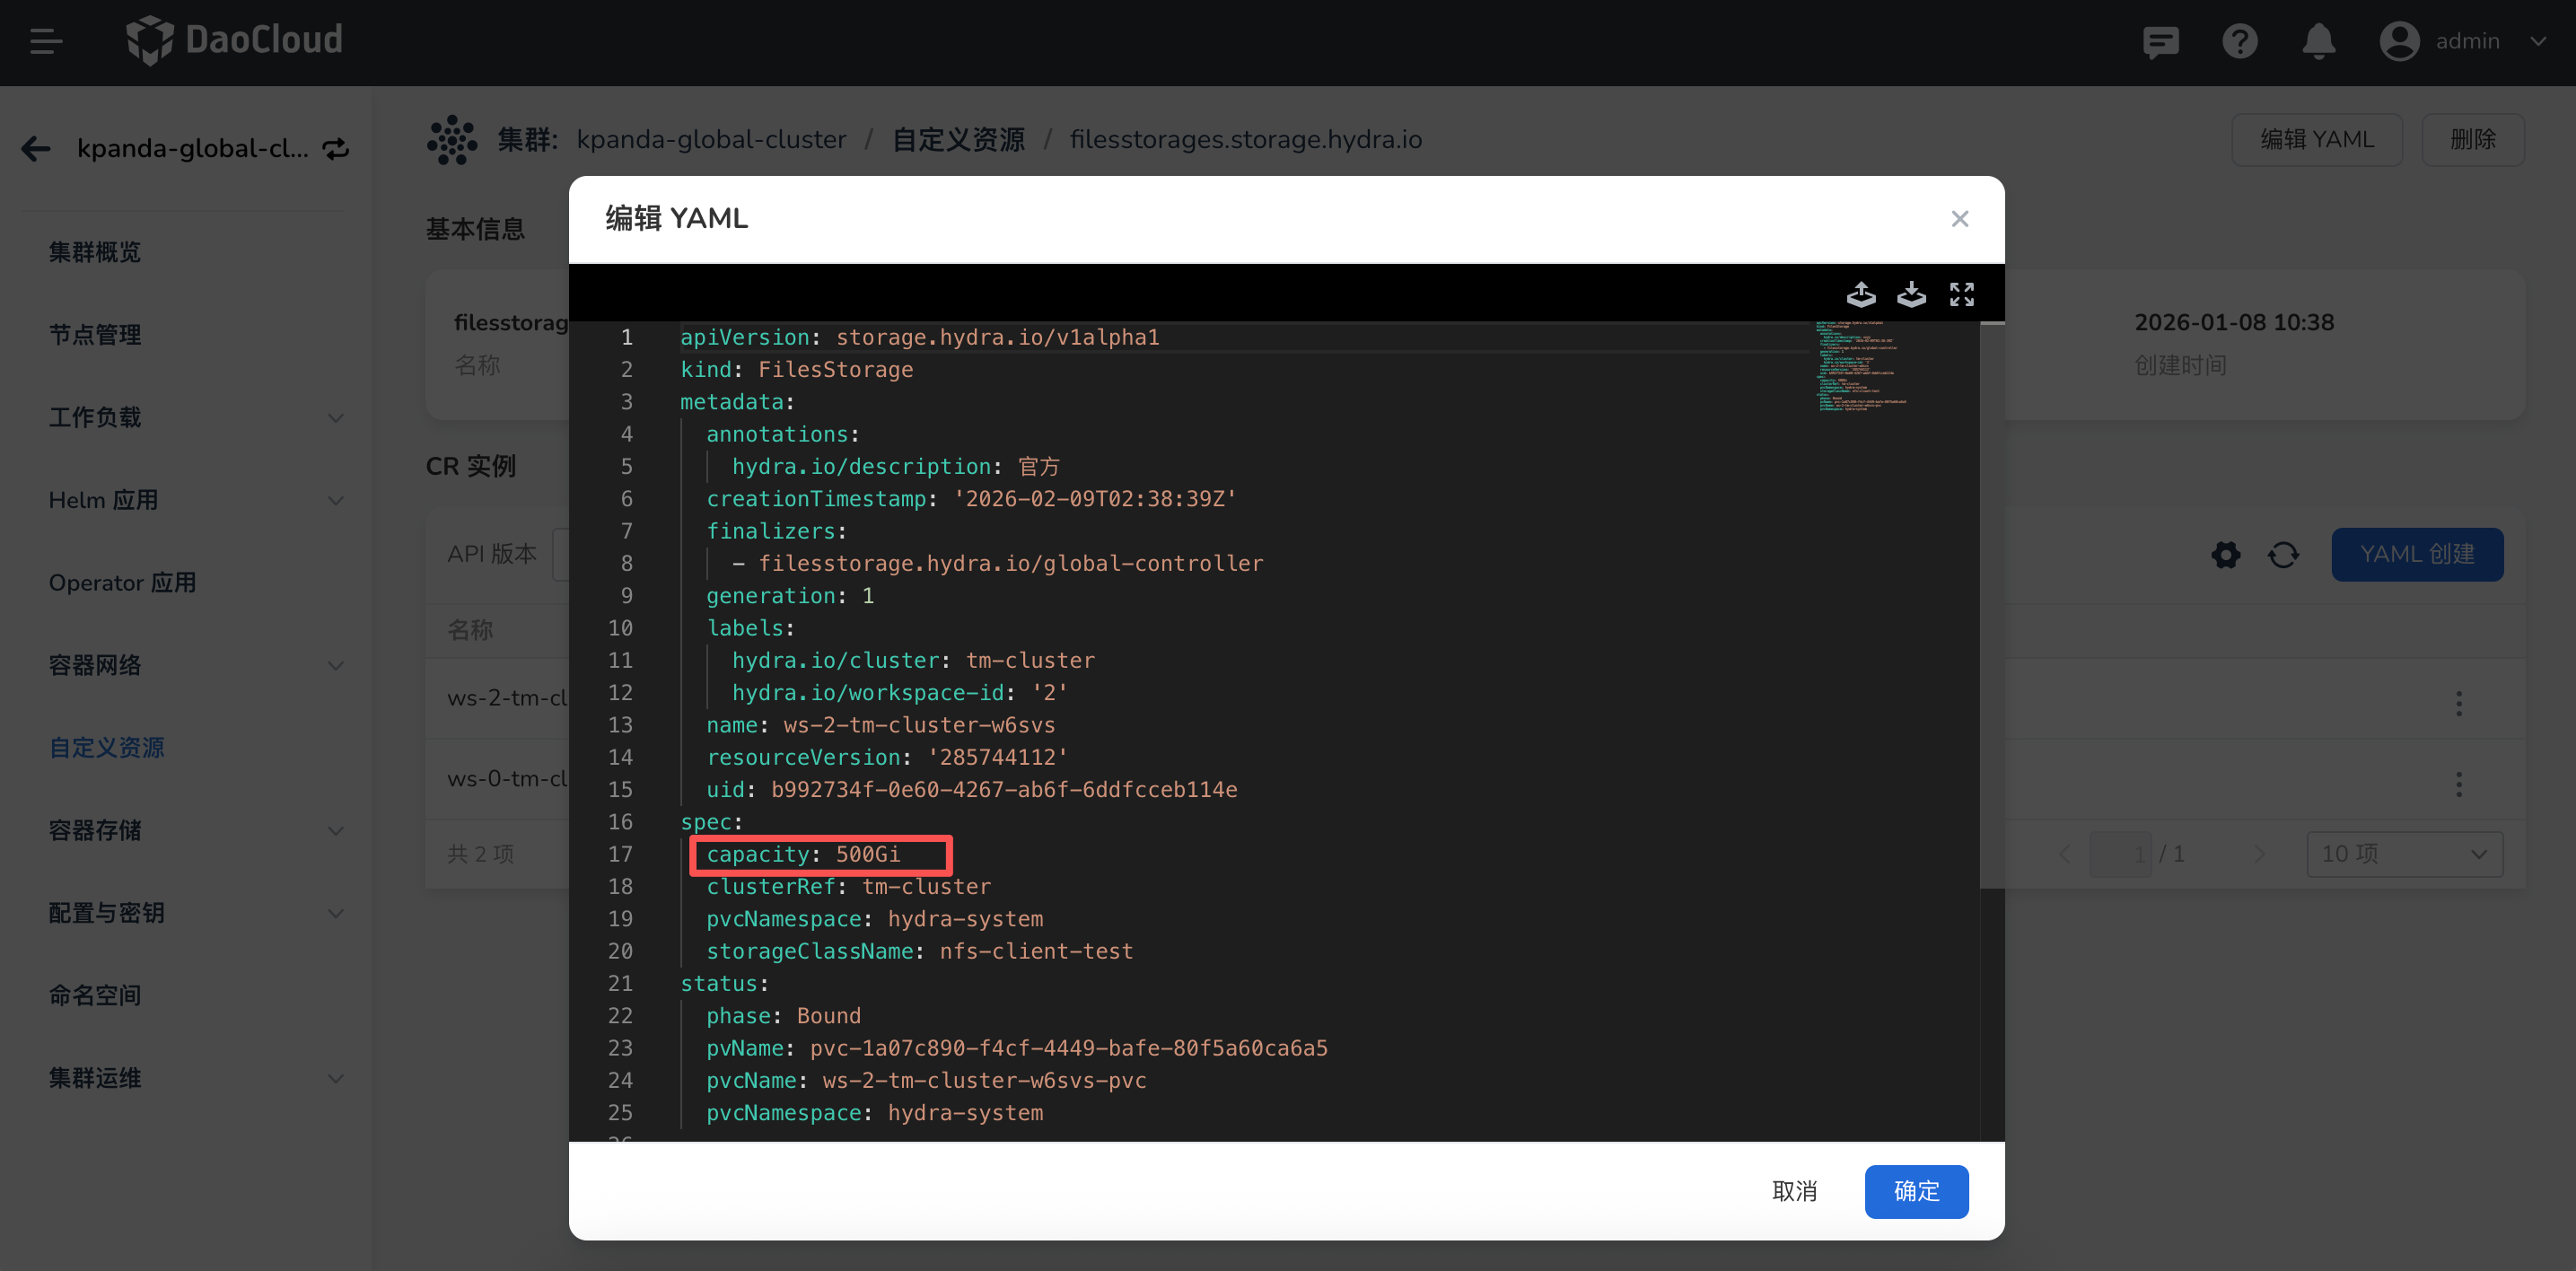Toggle fullscreen mode for the YAML editor
The width and height of the screenshot is (2576, 1271).
(1961, 294)
